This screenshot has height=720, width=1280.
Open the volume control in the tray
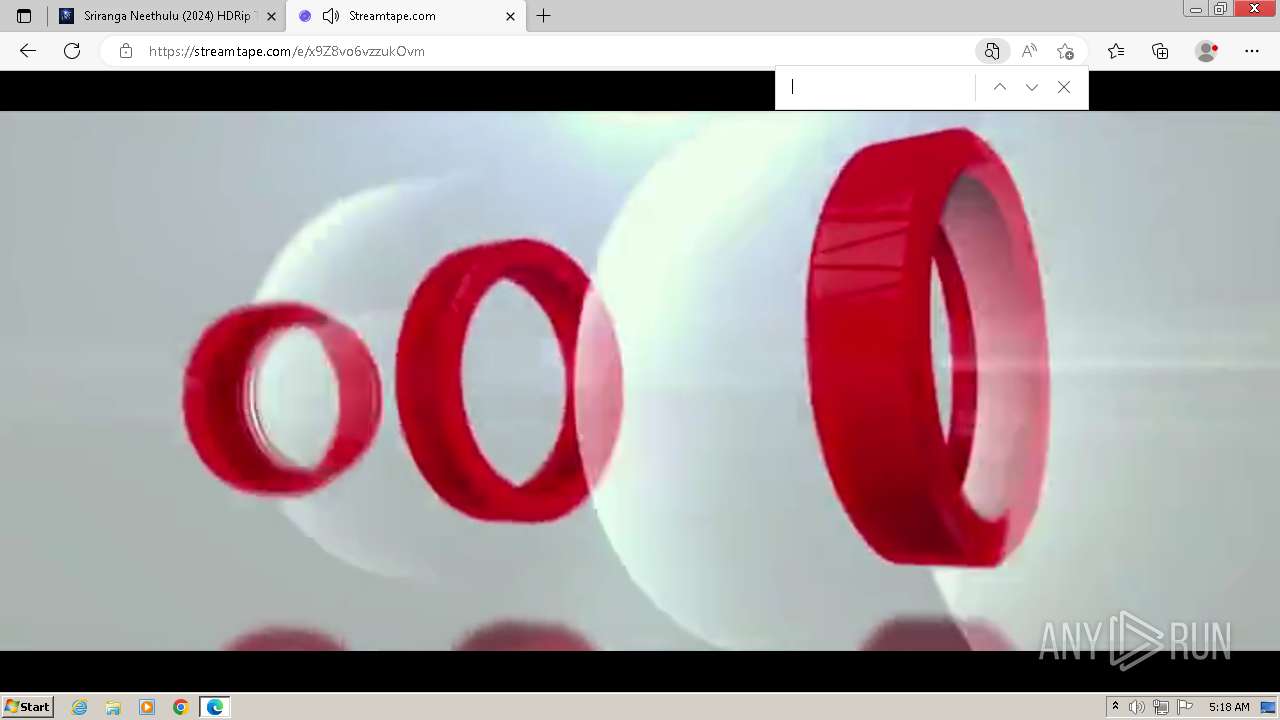(x=1137, y=707)
